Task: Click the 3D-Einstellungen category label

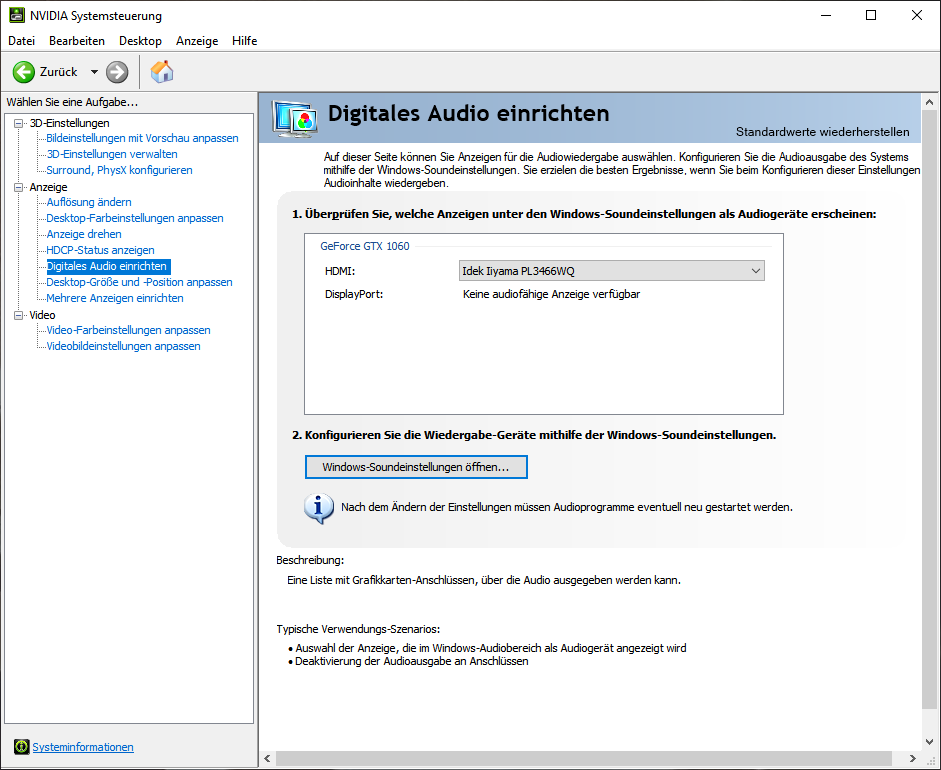Action: (x=70, y=123)
